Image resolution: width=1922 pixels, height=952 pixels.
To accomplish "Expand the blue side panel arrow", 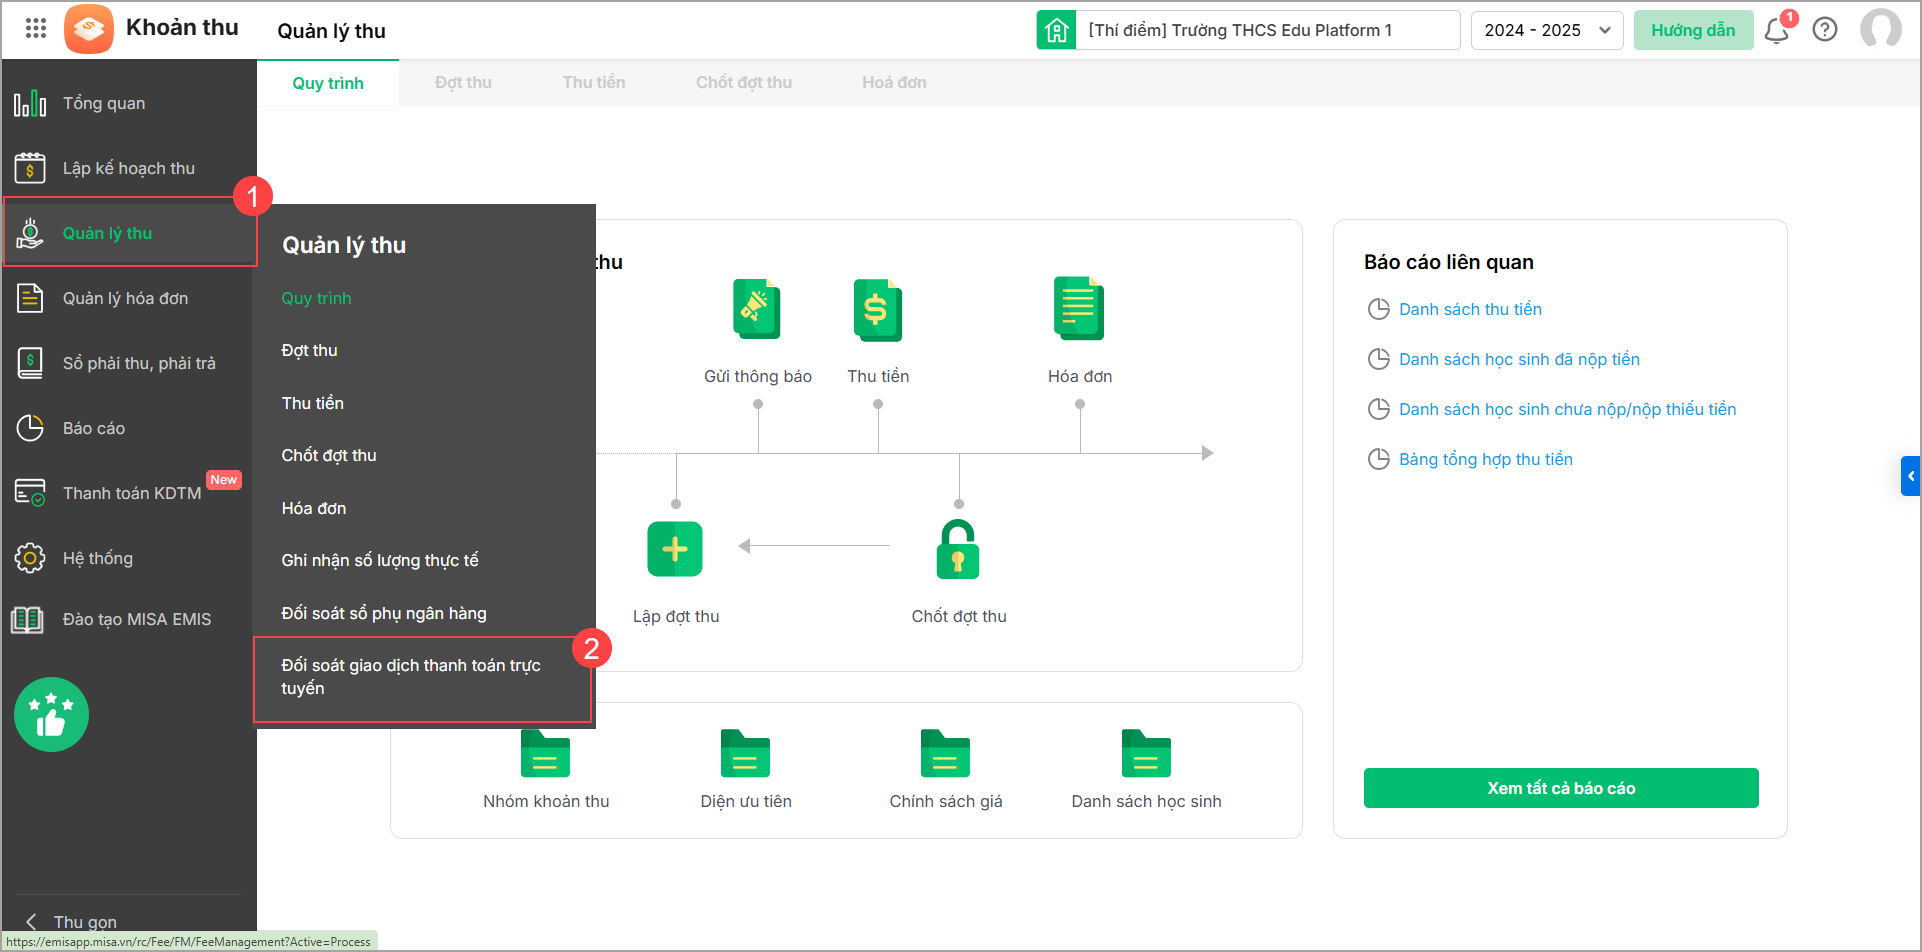I will point(1910,476).
